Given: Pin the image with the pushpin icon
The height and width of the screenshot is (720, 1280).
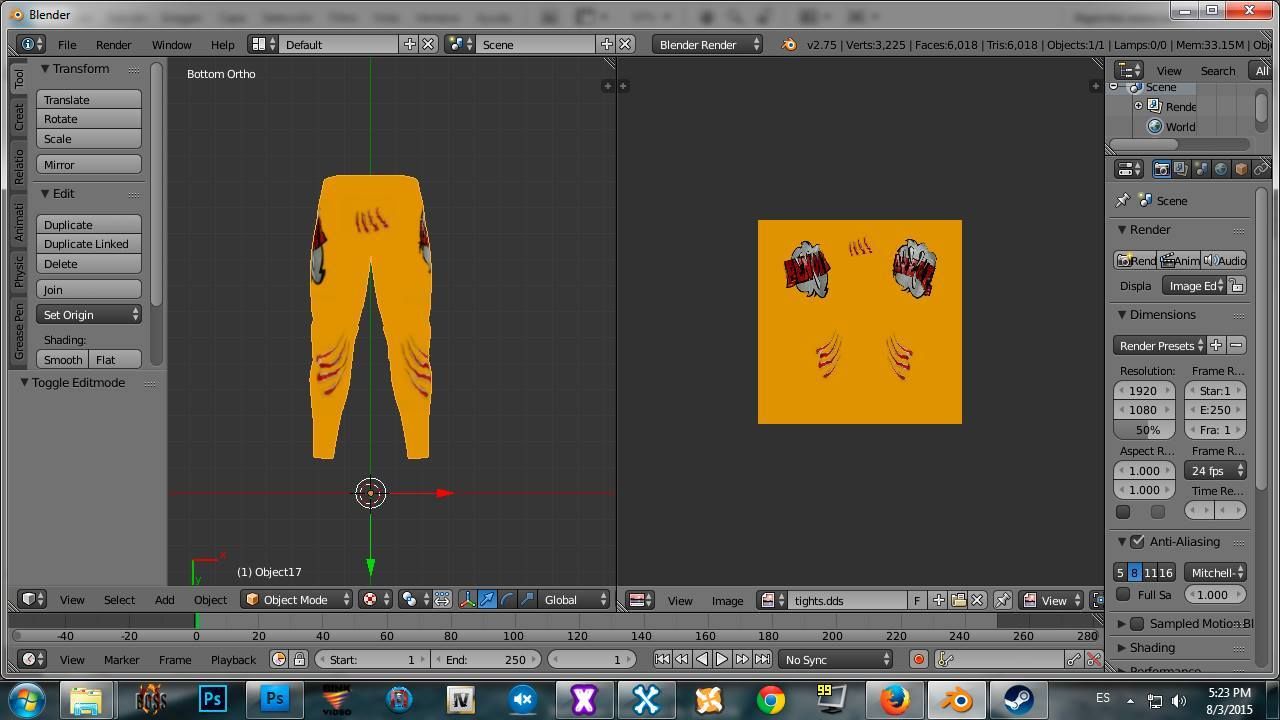Looking at the screenshot, I should click(x=1002, y=600).
